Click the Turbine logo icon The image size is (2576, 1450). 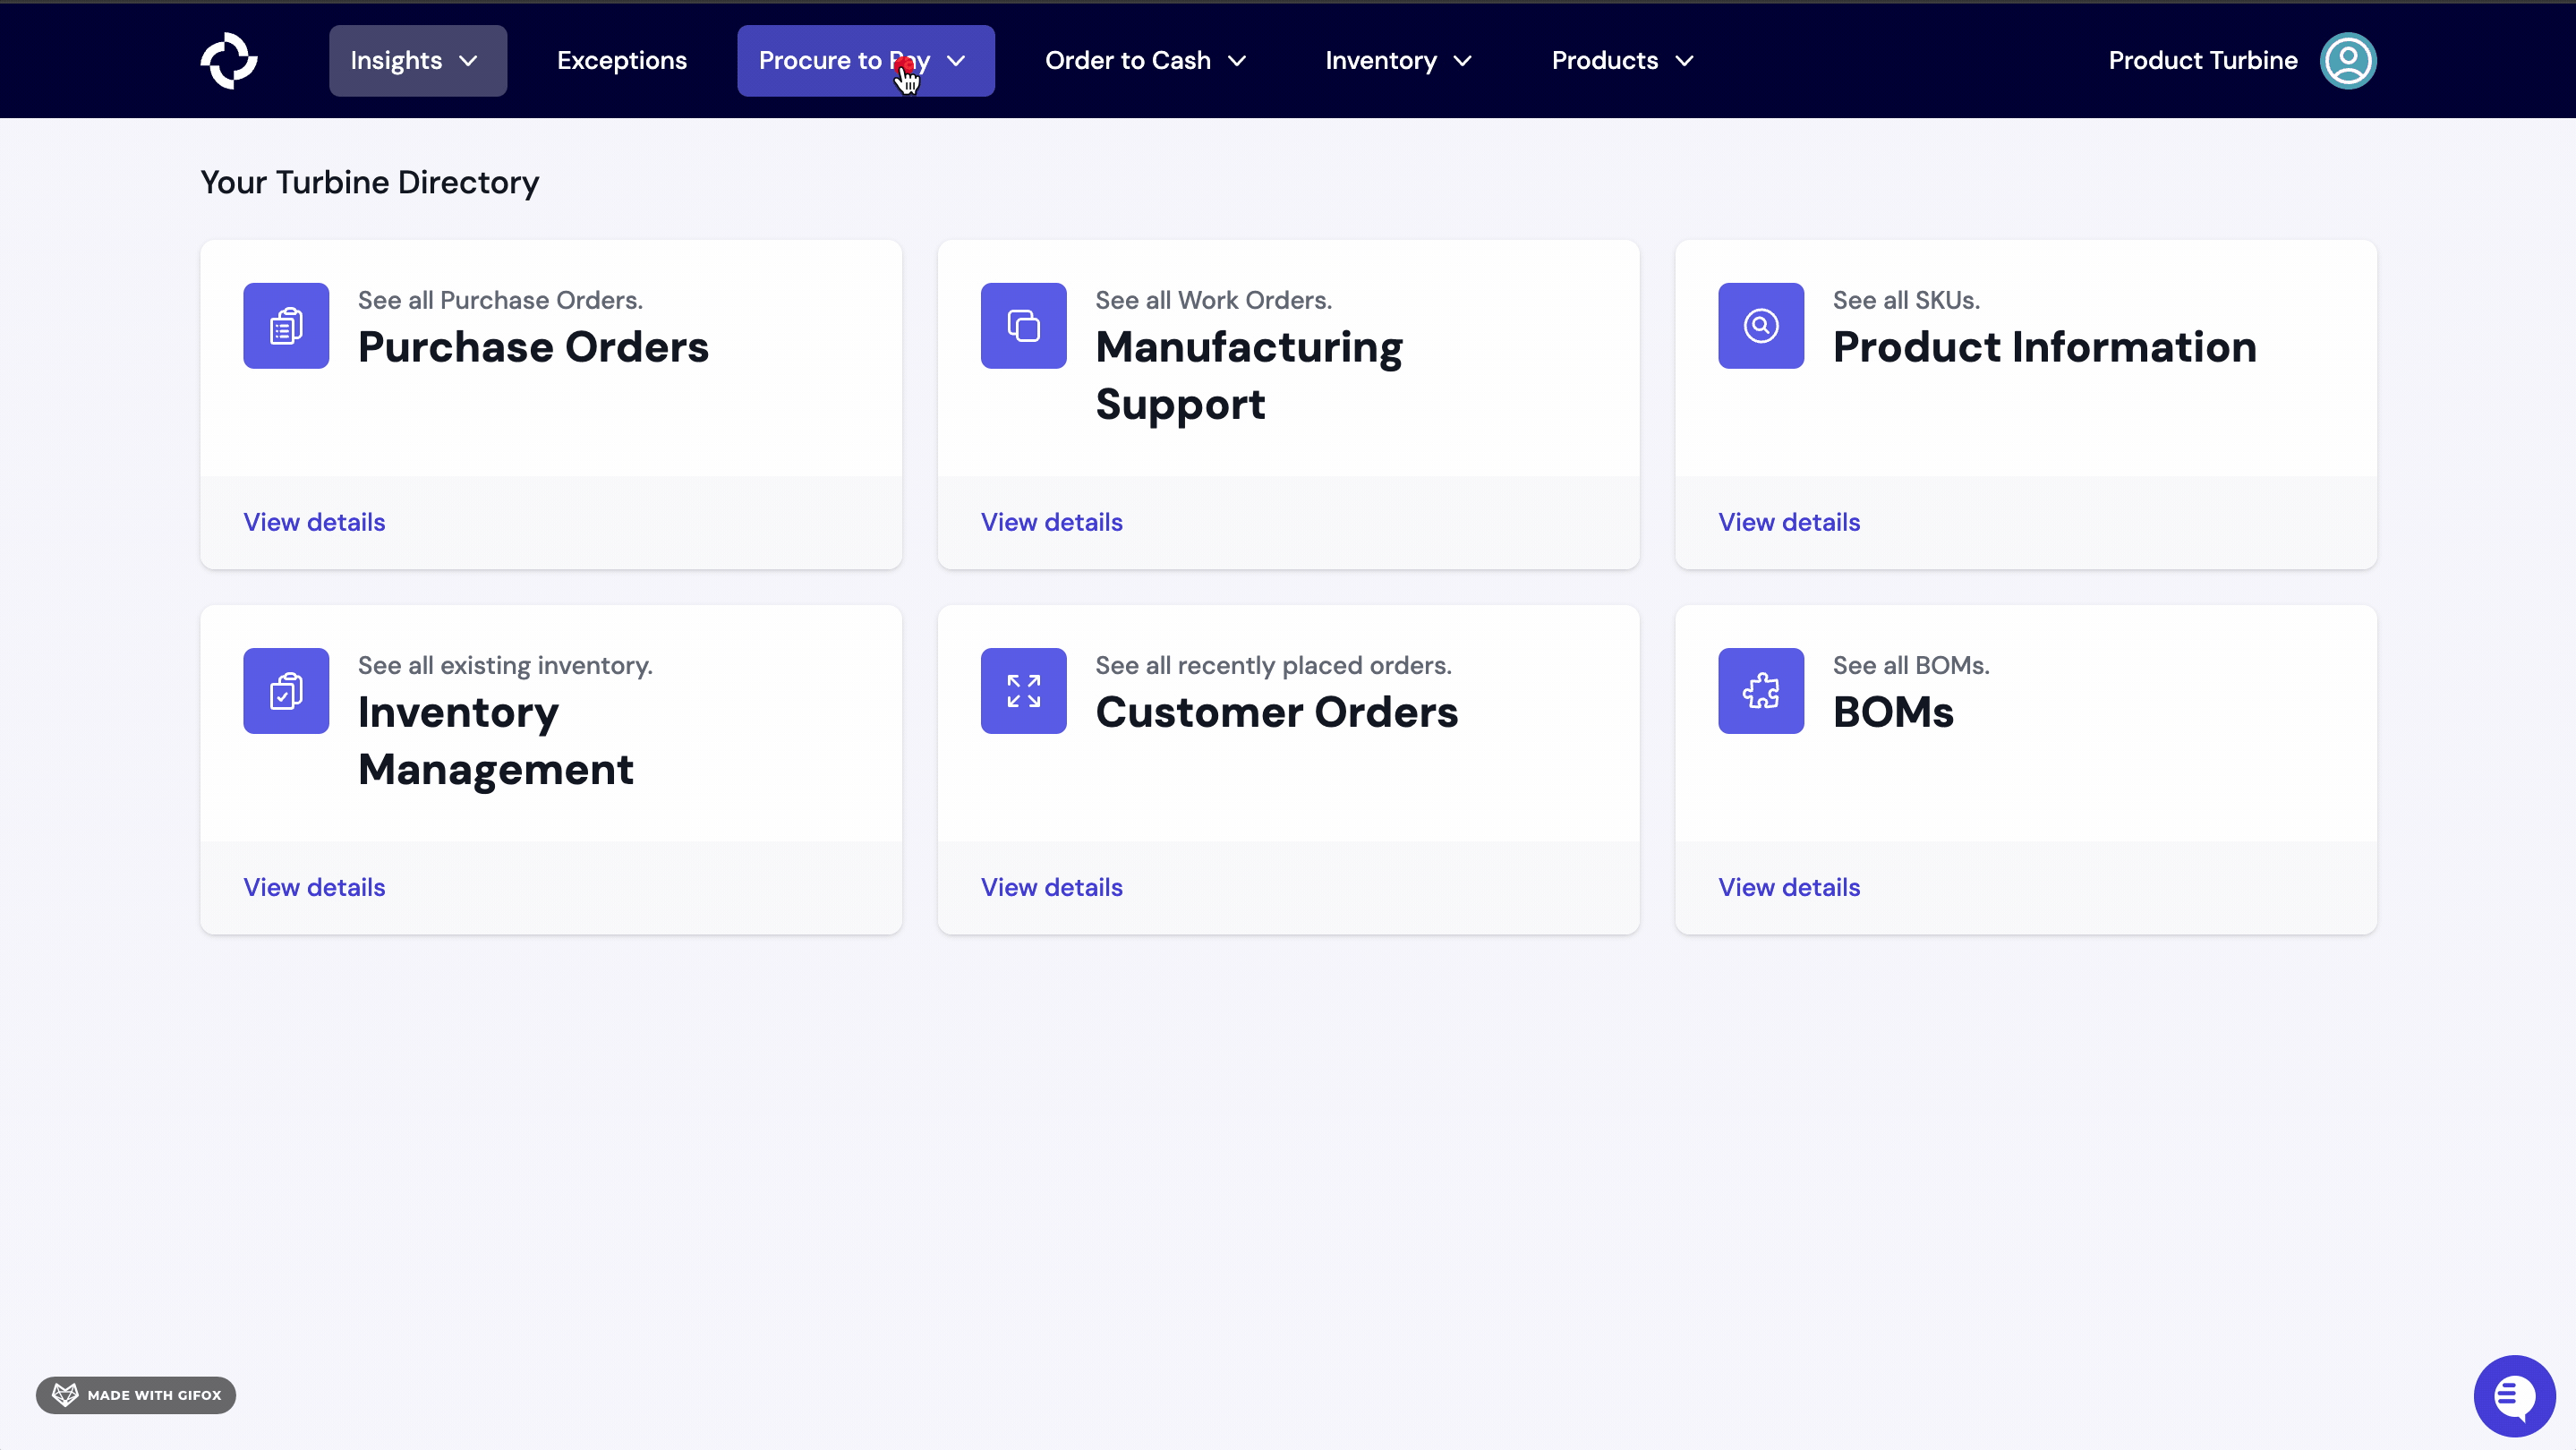point(229,61)
